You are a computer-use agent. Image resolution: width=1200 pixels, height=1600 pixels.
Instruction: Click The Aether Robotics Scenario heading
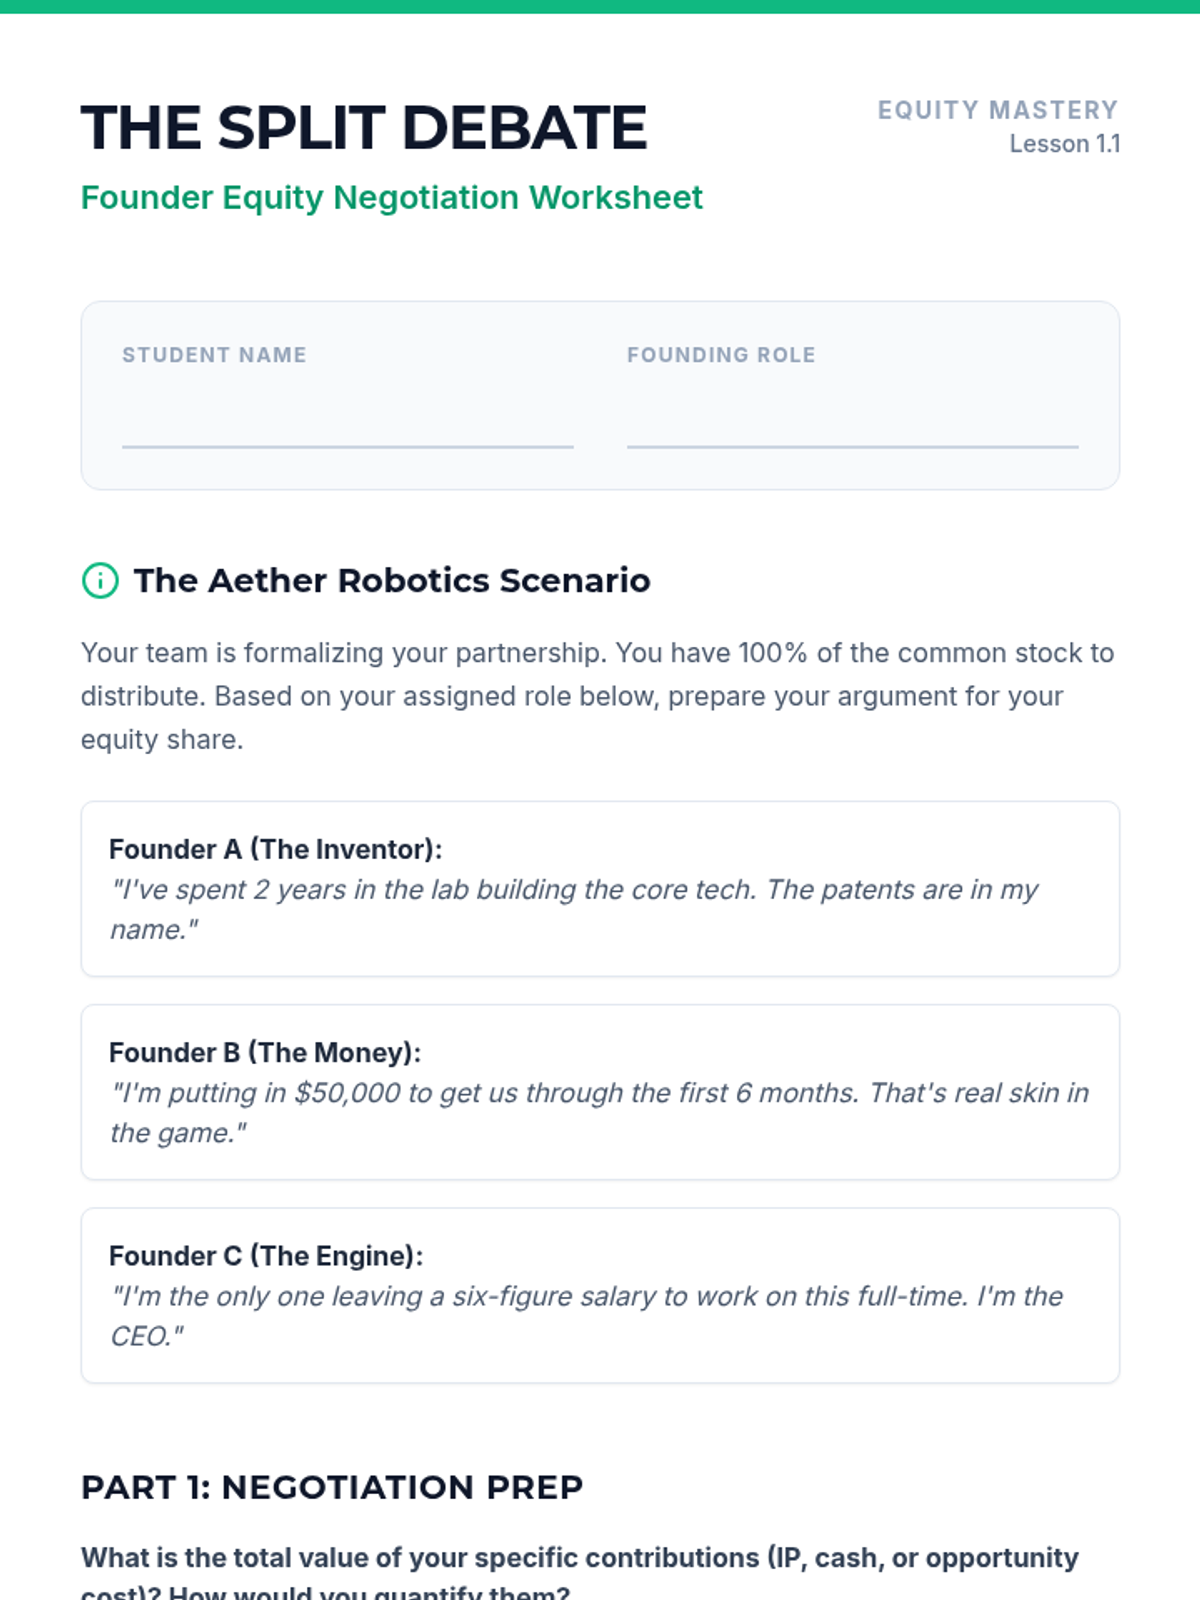pos(392,580)
